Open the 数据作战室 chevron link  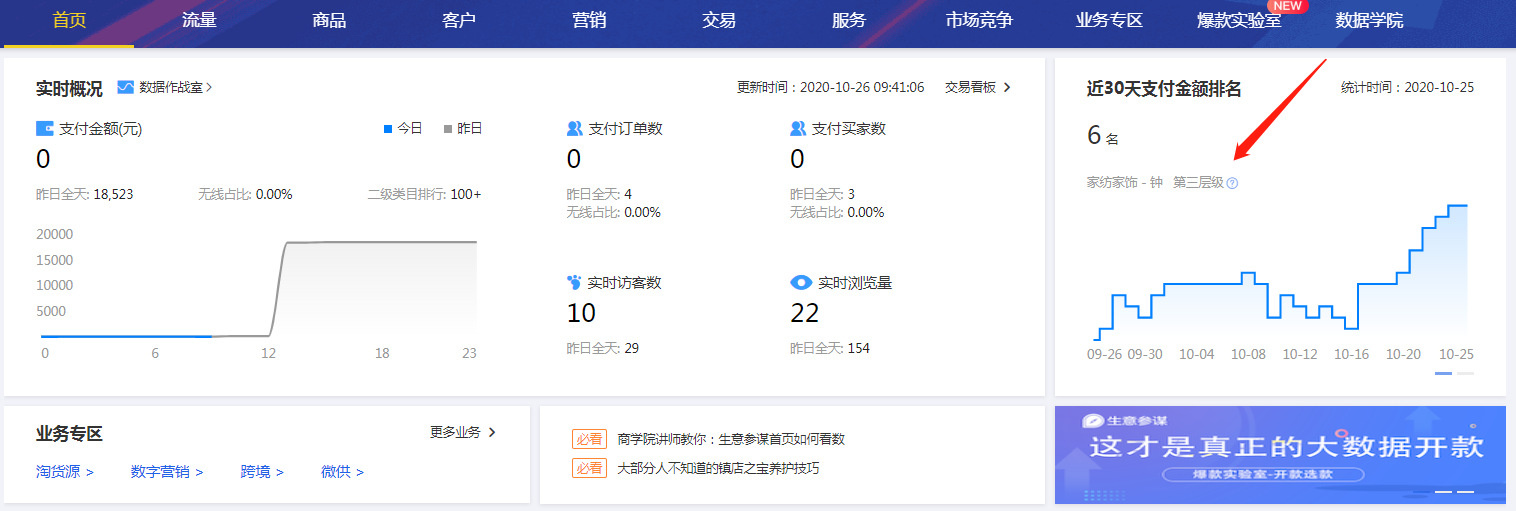click(209, 87)
